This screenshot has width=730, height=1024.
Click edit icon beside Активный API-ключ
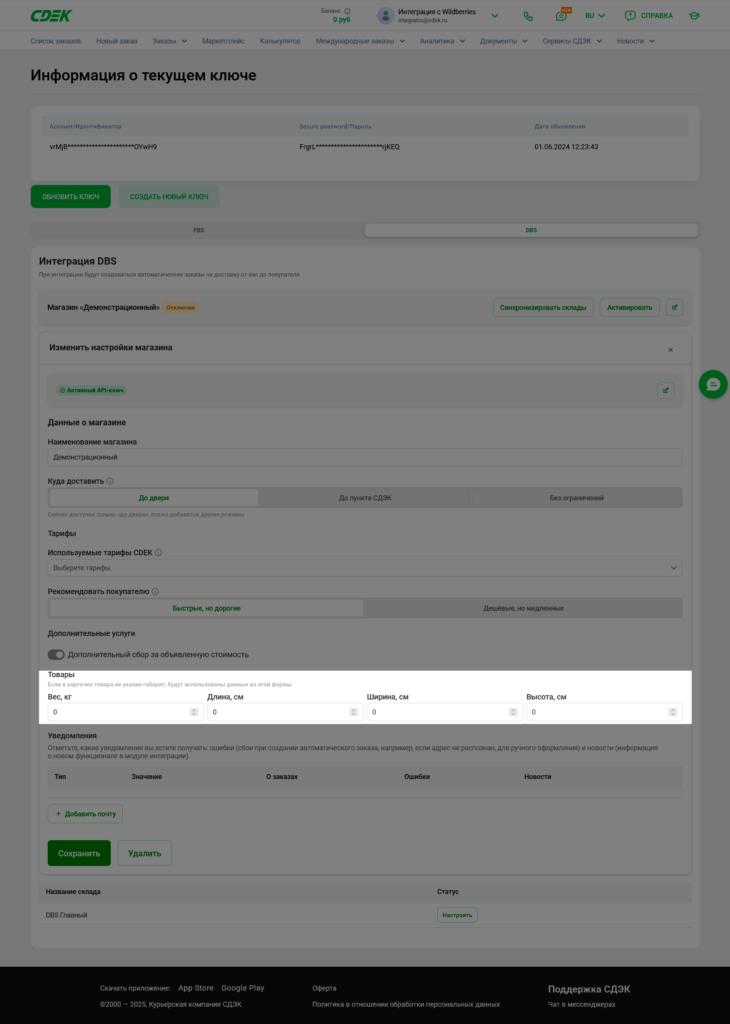click(665, 391)
